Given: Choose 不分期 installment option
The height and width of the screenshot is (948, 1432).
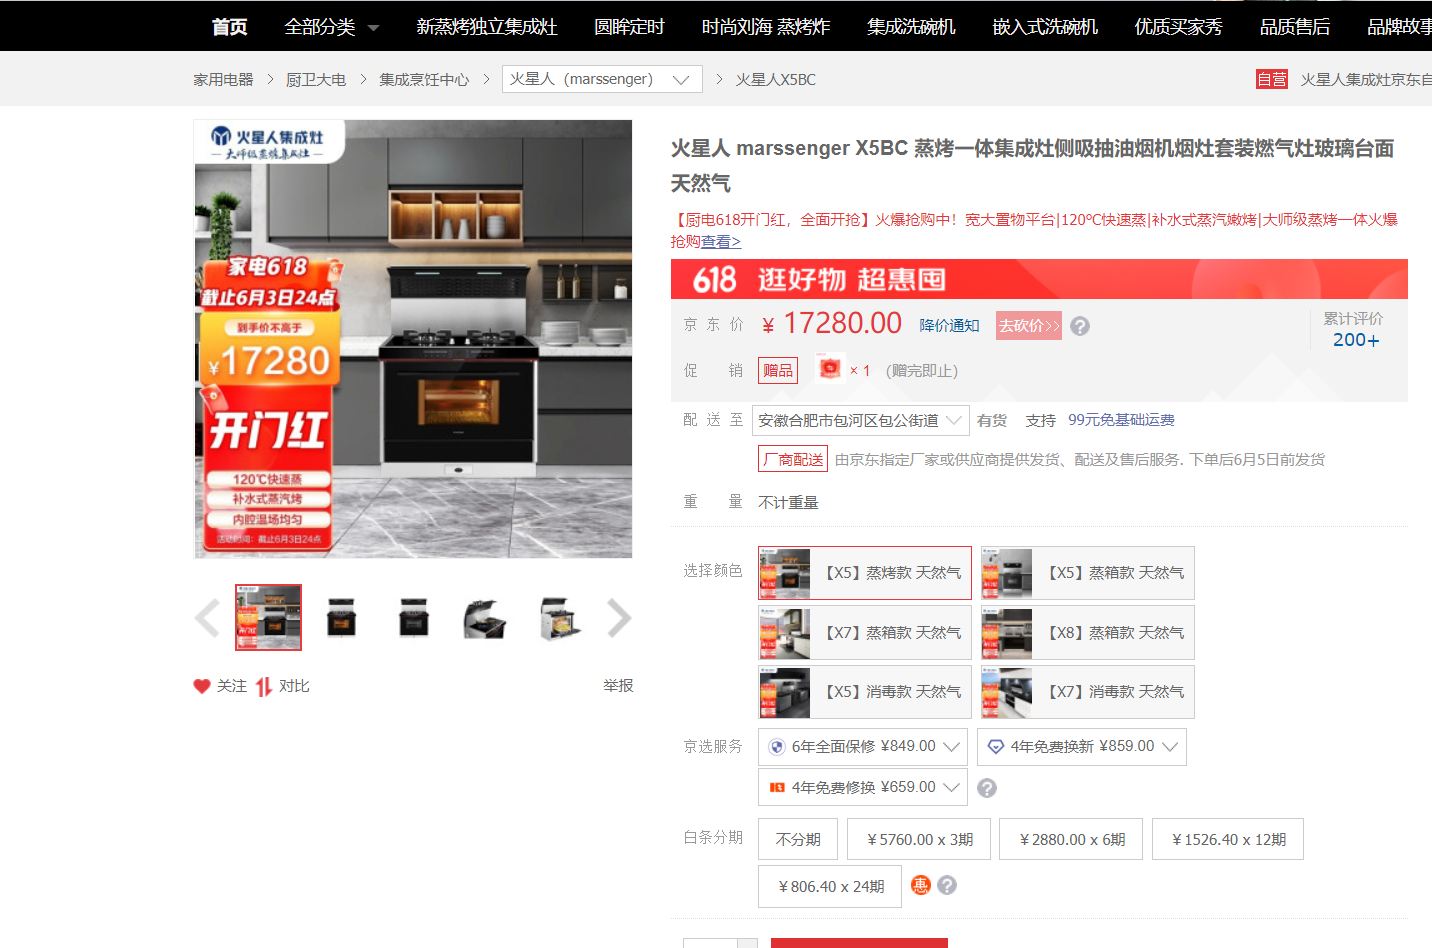Looking at the screenshot, I should 798,839.
